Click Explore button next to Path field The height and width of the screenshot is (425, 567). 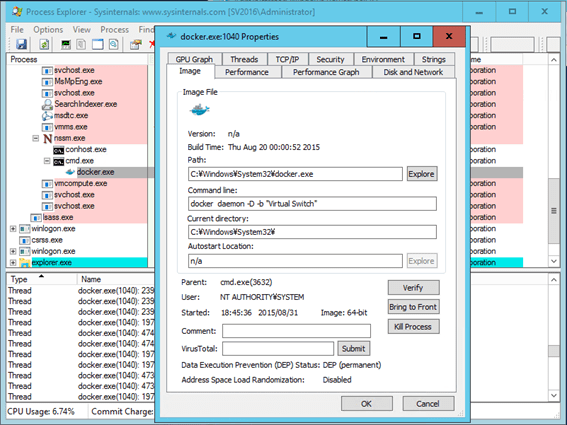(421, 174)
